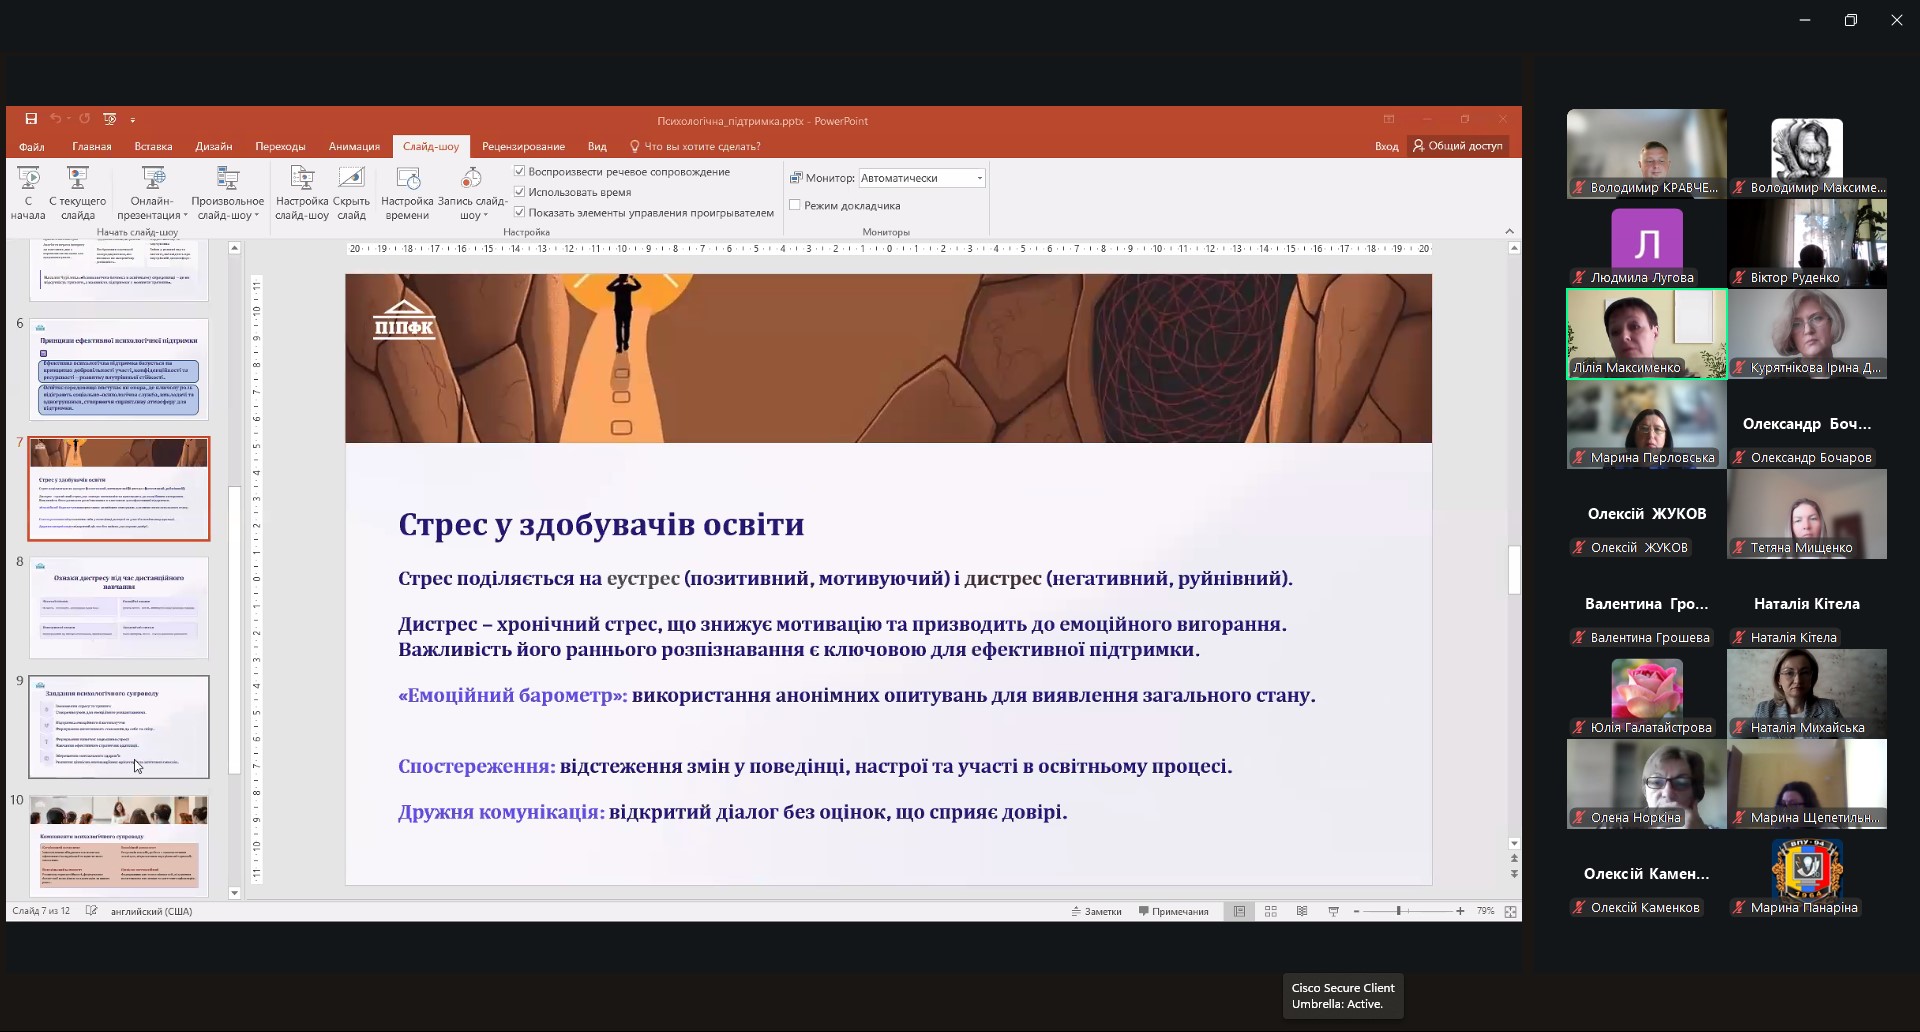Uncheck 'Воспроизвести речевое сопровождение' checkbox

click(x=520, y=172)
